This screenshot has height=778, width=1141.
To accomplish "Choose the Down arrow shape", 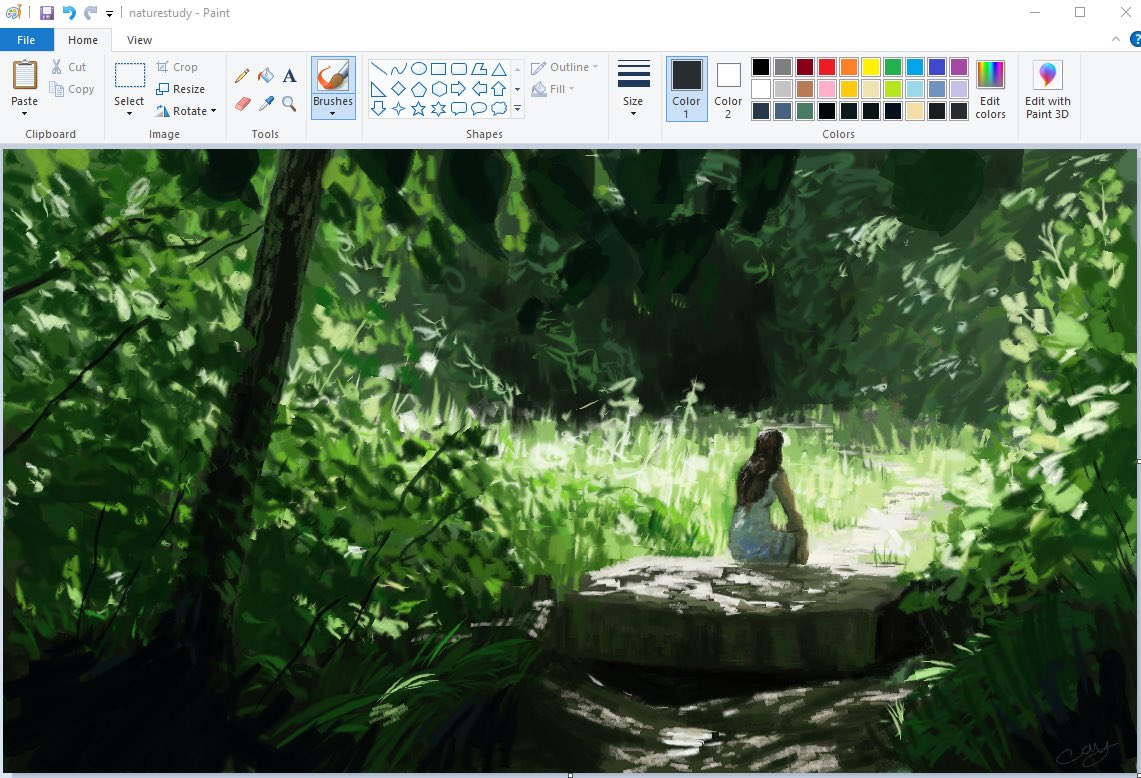I will tap(378, 108).
